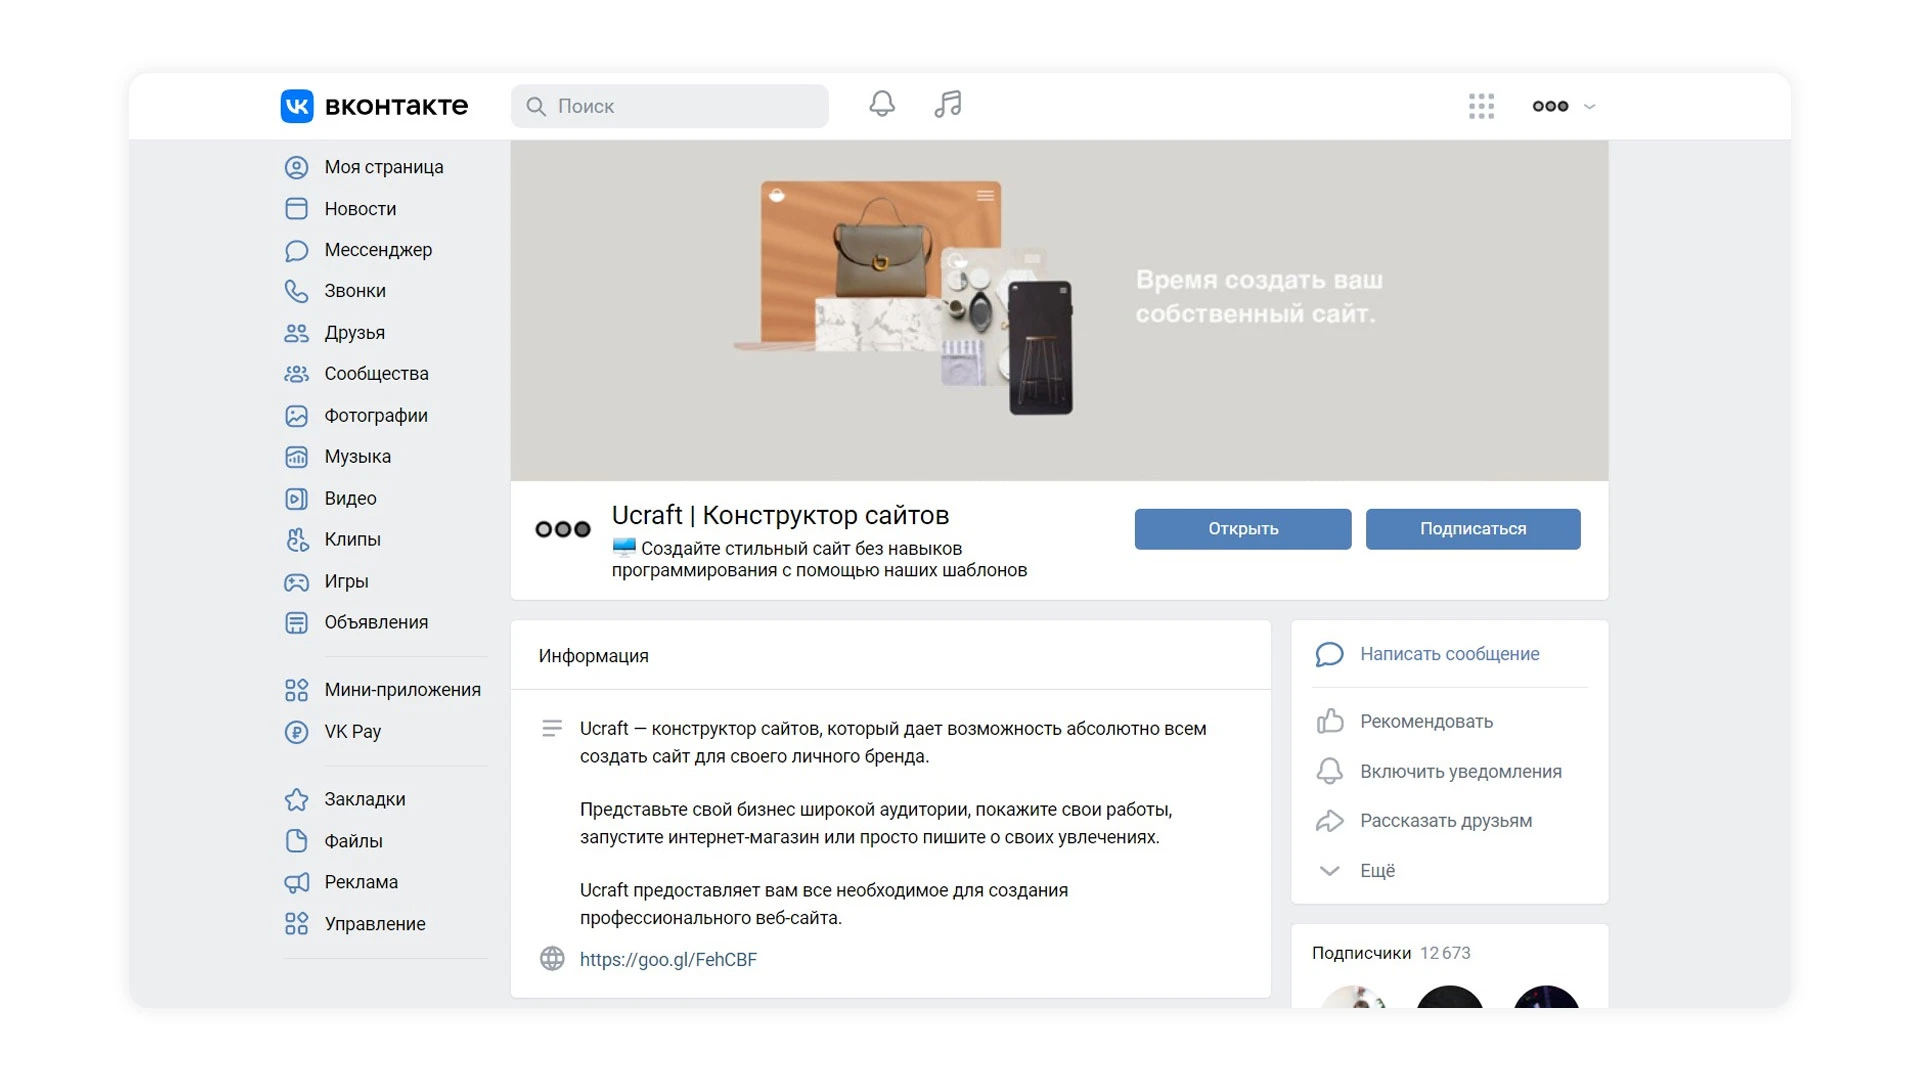Screen dimensions: 1920x1080
Task: Click the Игры gamepad icon
Action: click(296, 582)
